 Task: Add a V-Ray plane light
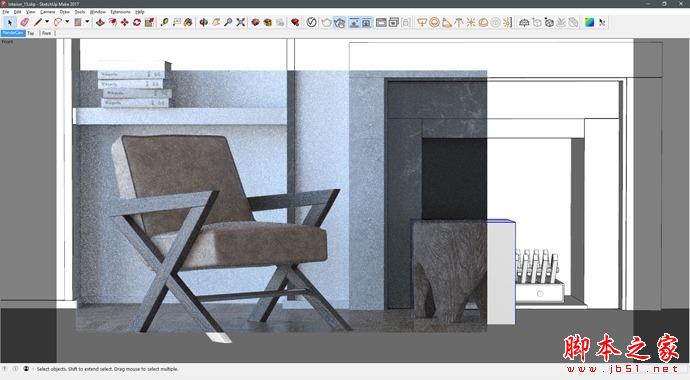[422, 22]
